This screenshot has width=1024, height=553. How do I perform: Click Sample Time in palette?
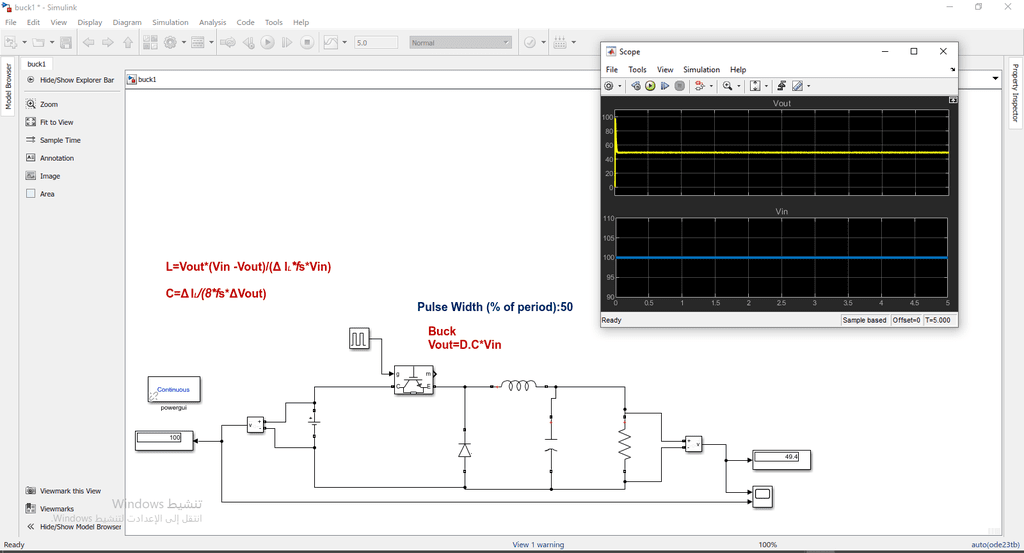pyautogui.click(x=53, y=140)
